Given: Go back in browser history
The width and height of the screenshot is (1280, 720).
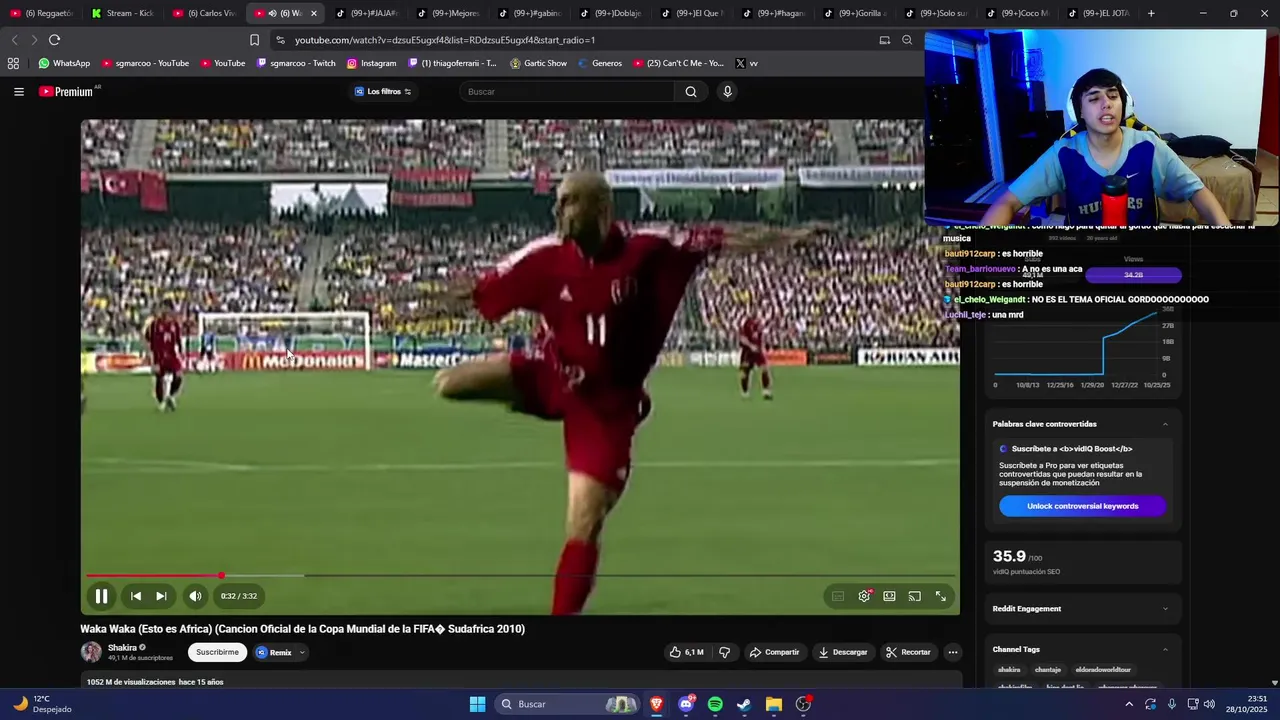Looking at the screenshot, I should (x=14, y=40).
